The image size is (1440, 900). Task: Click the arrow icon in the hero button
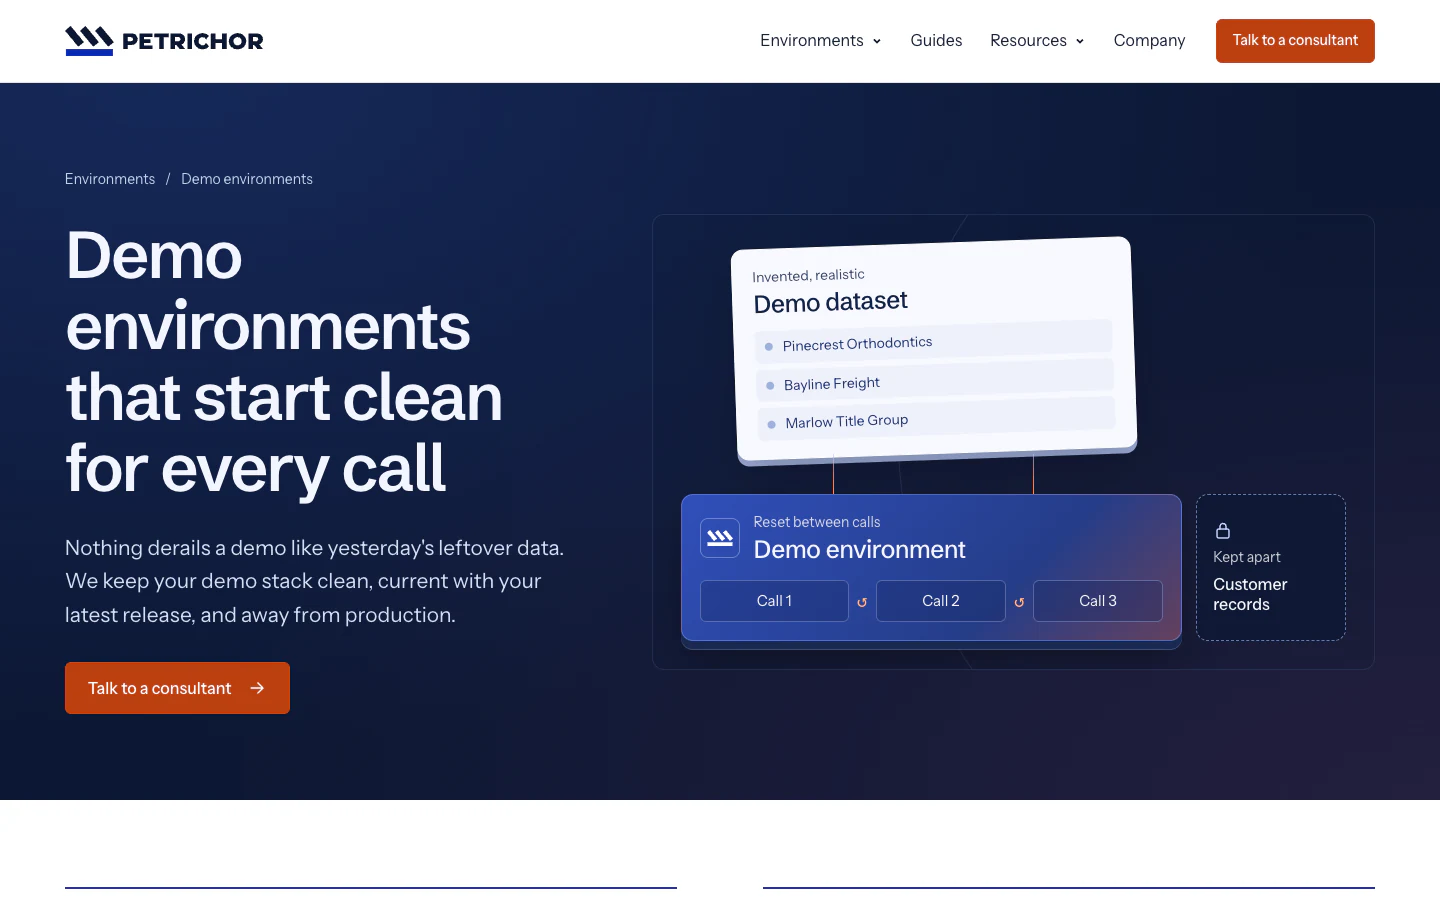coord(257,688)
